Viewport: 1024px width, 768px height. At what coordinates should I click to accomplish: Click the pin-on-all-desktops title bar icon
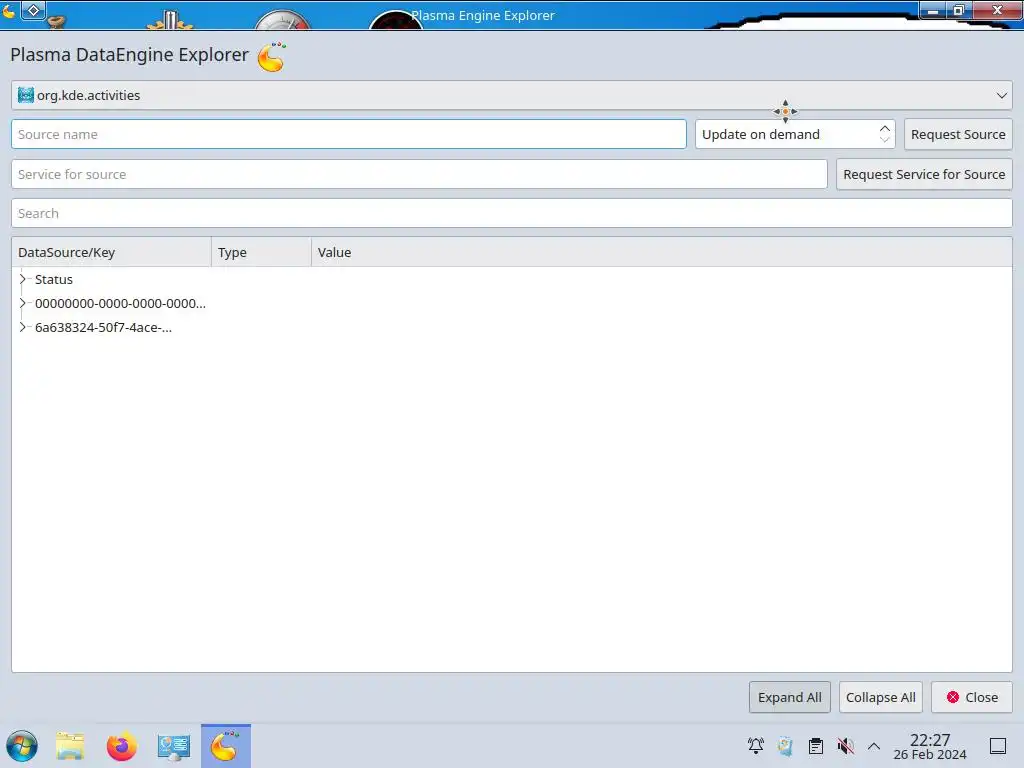click(x=33, y=10)
